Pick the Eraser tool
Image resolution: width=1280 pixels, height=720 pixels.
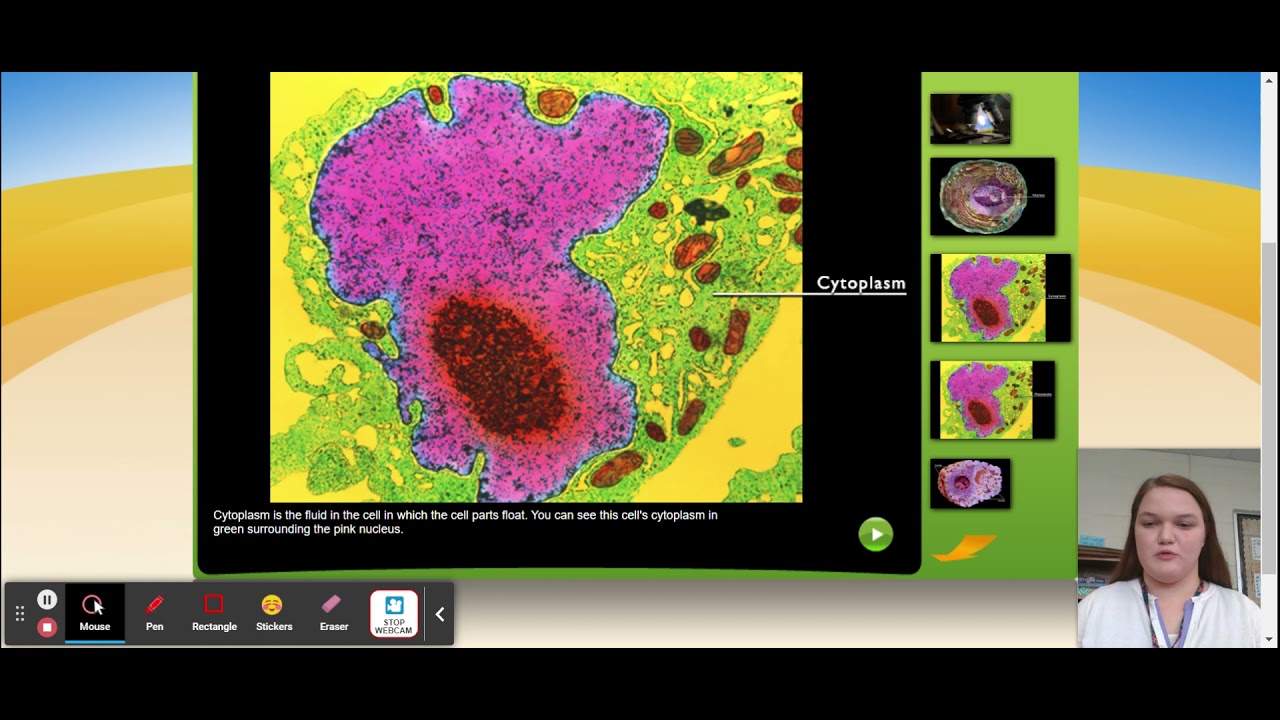pyautogui.click(x=333, y=613)
